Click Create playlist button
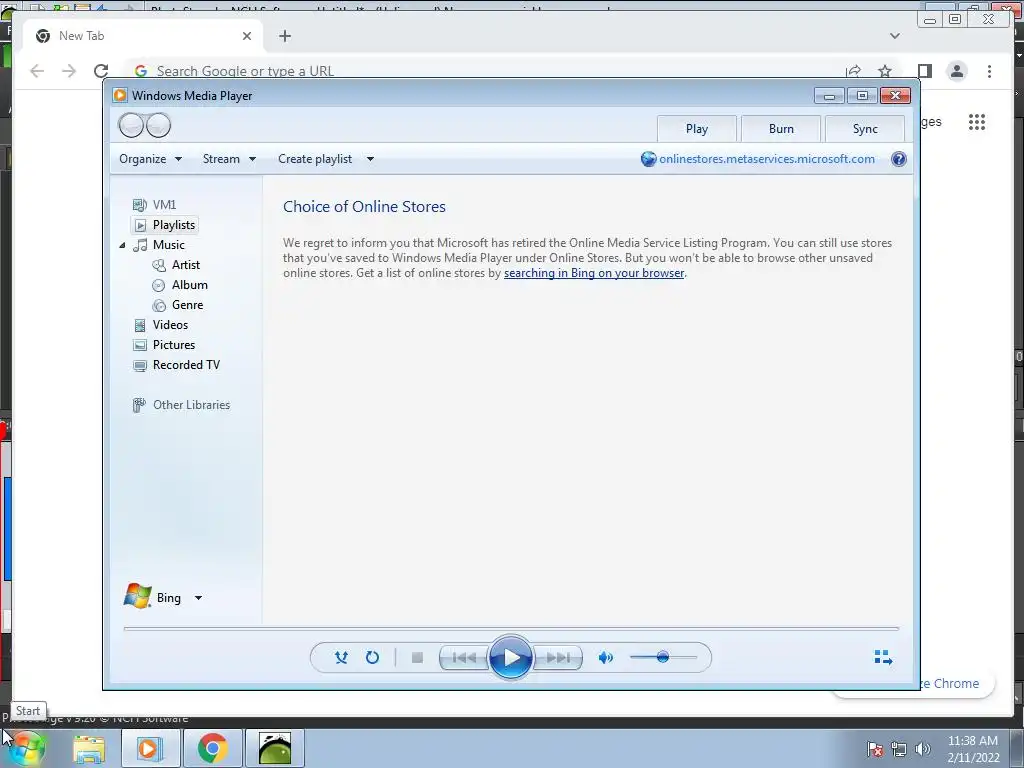Screen dimensions: 1024x768 (x=315, y=159)
